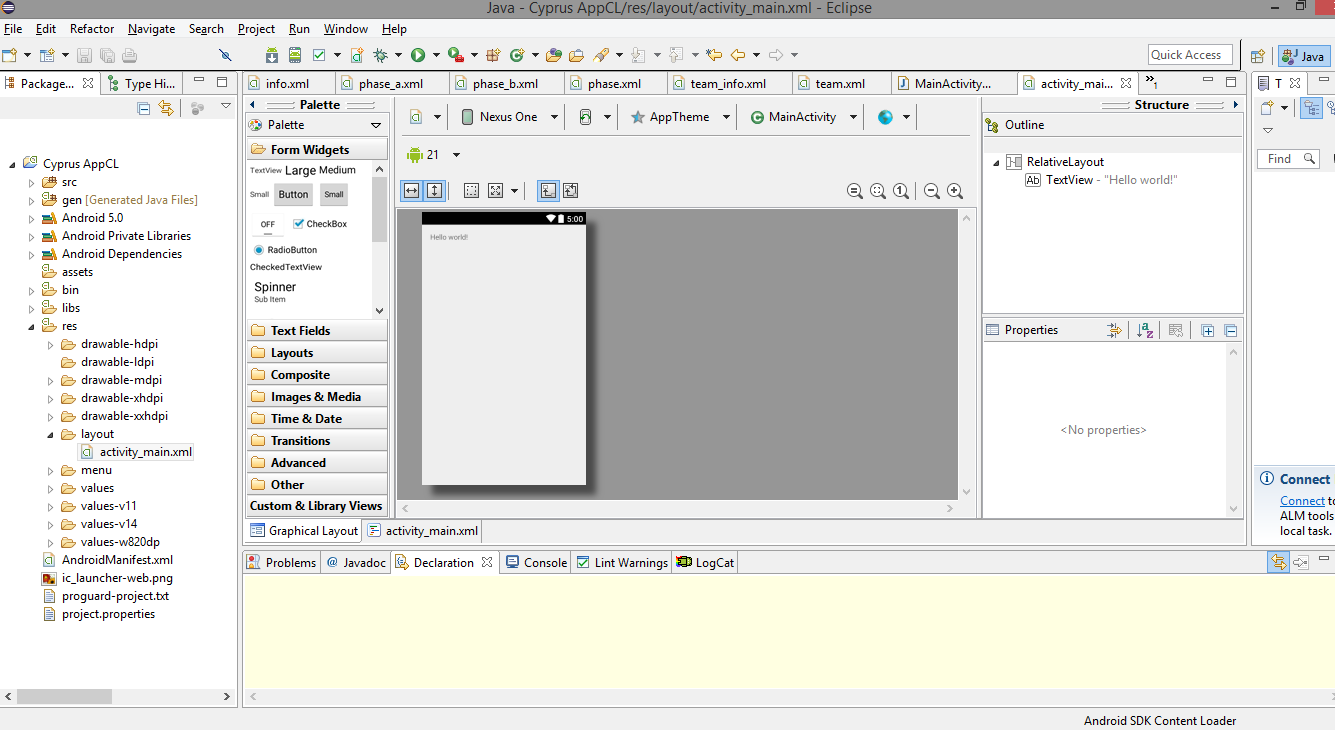This screenshot has width=1335, height=730.
Task: Open the Android SDK Manager icon
Action: coord(272,55)
